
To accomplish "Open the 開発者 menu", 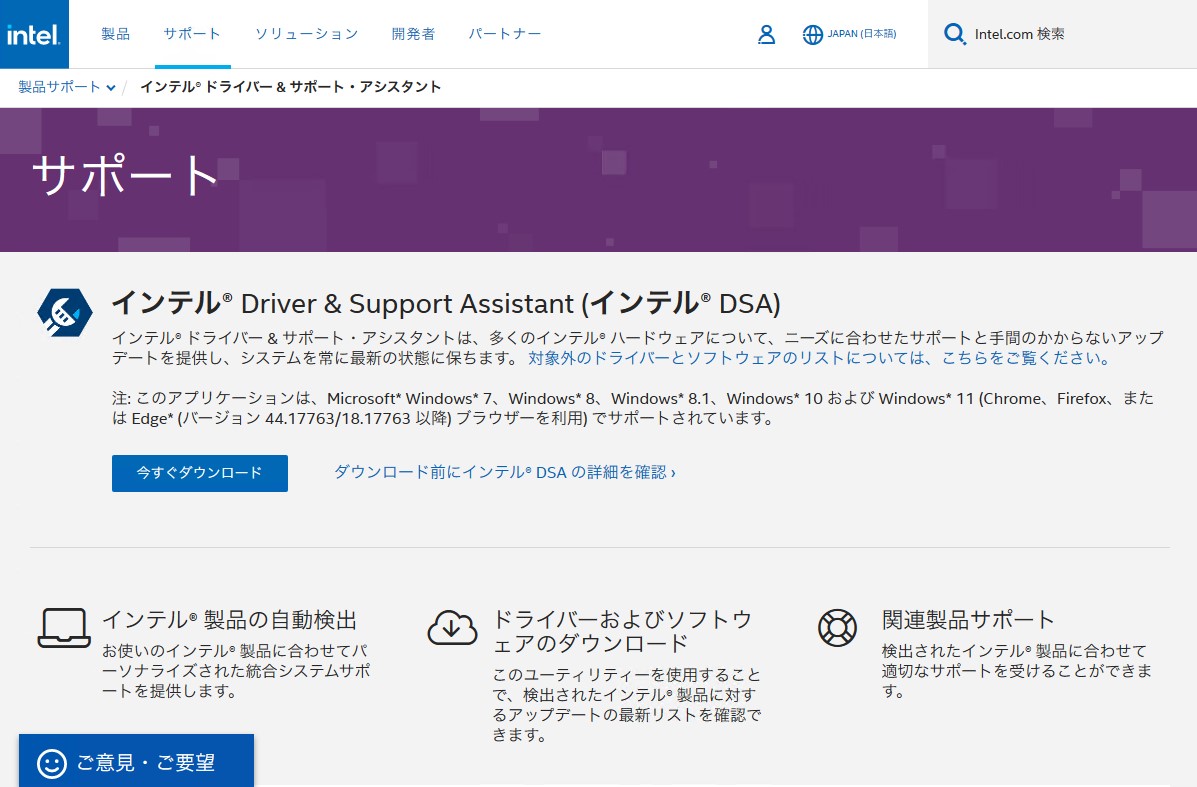I will pos(413,34).
